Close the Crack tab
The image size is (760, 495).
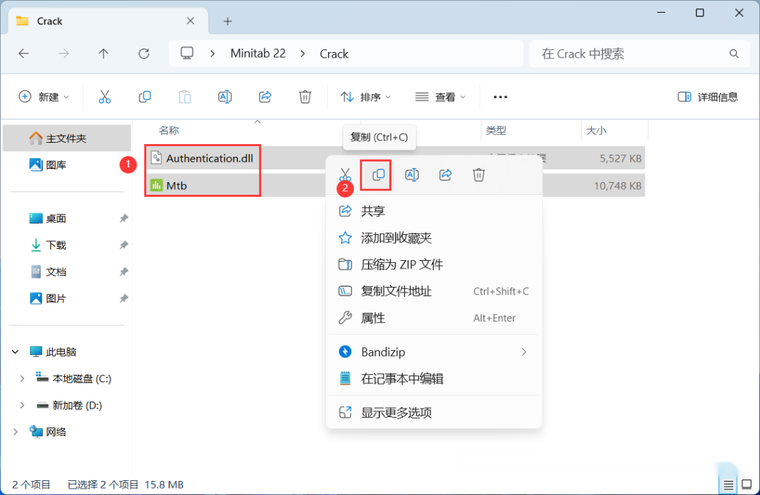[x=190, y=21]
